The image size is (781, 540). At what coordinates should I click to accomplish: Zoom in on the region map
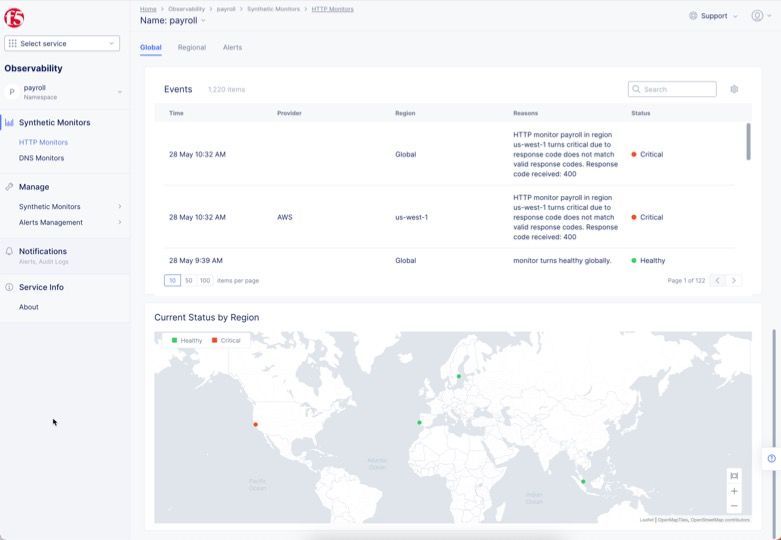(734, 491)
